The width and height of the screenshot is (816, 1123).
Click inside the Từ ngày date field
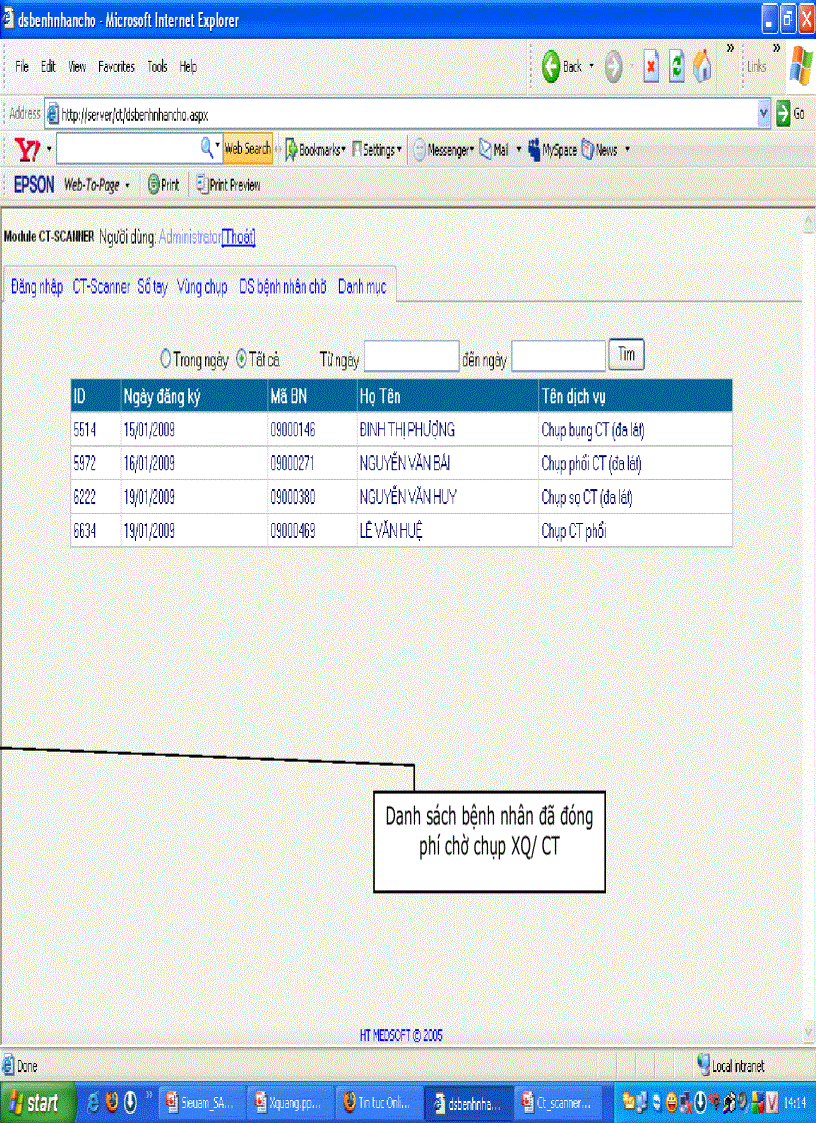(411, 355)
